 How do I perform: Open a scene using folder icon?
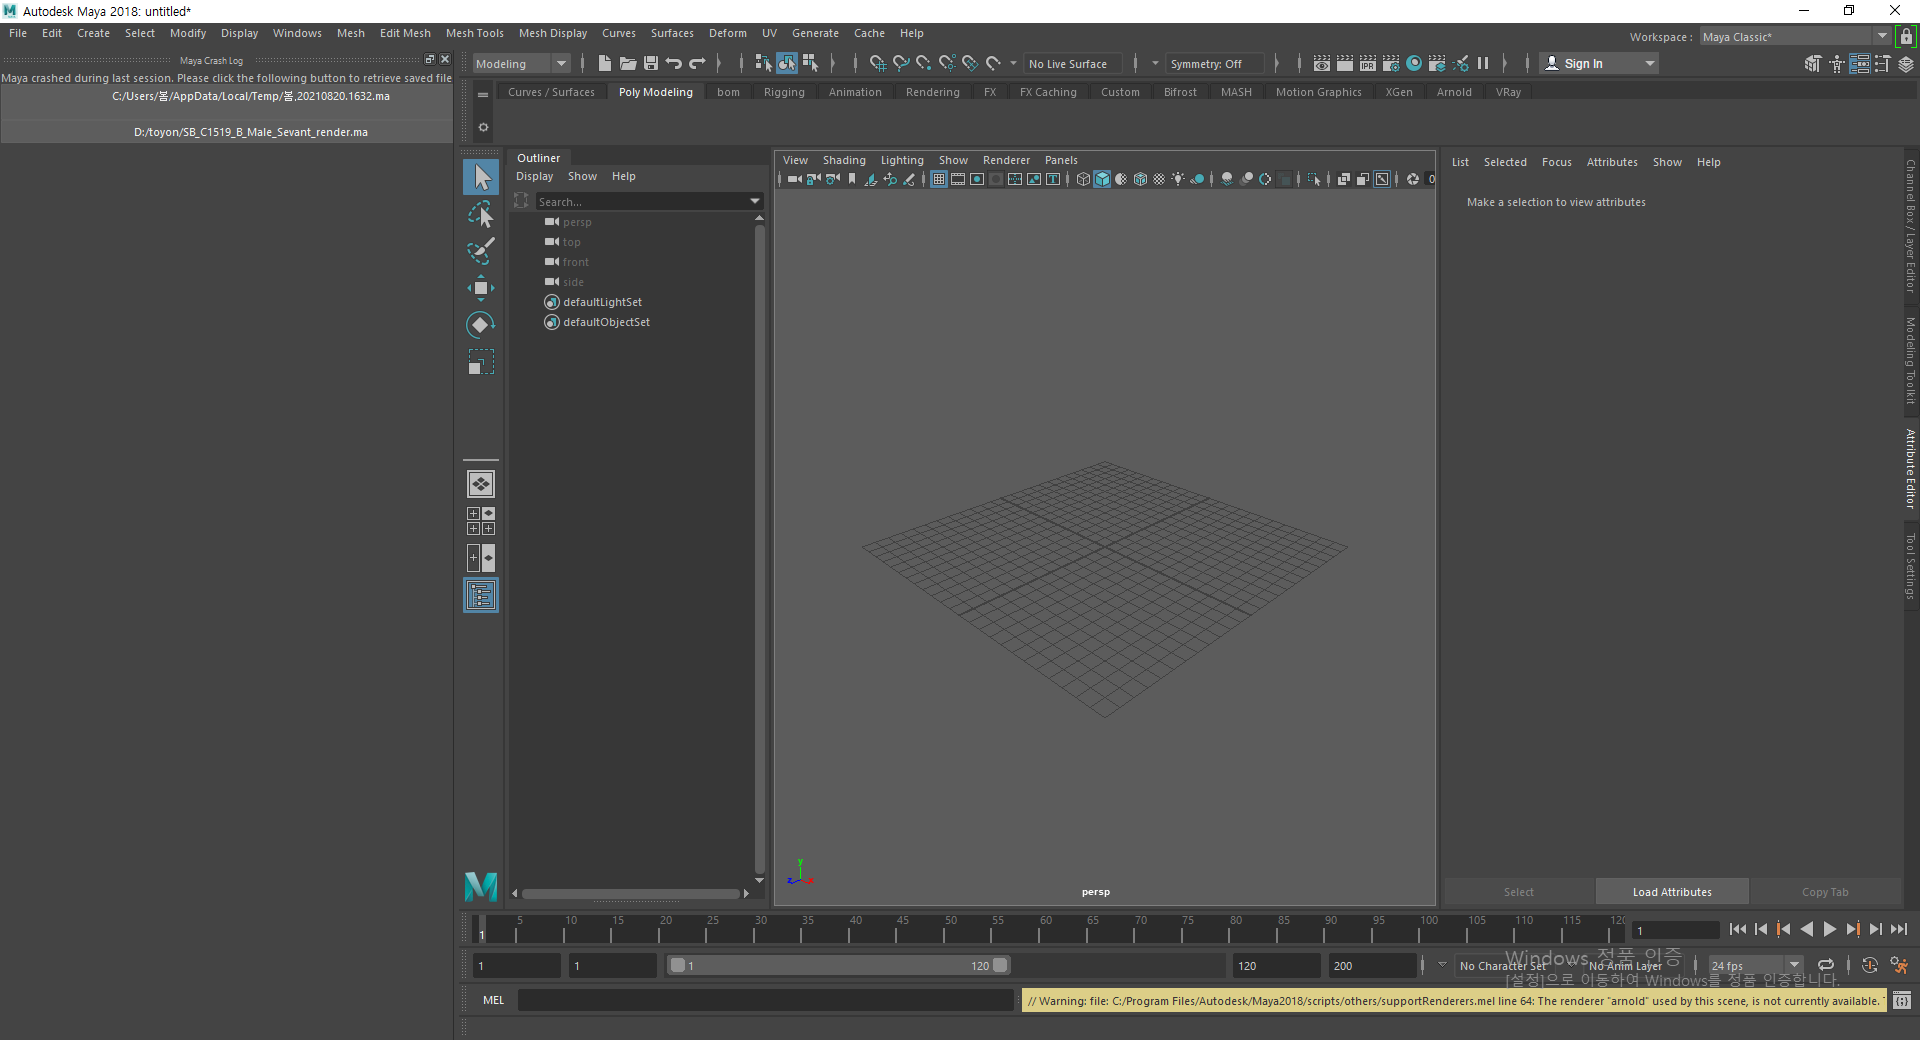point(628,63)
